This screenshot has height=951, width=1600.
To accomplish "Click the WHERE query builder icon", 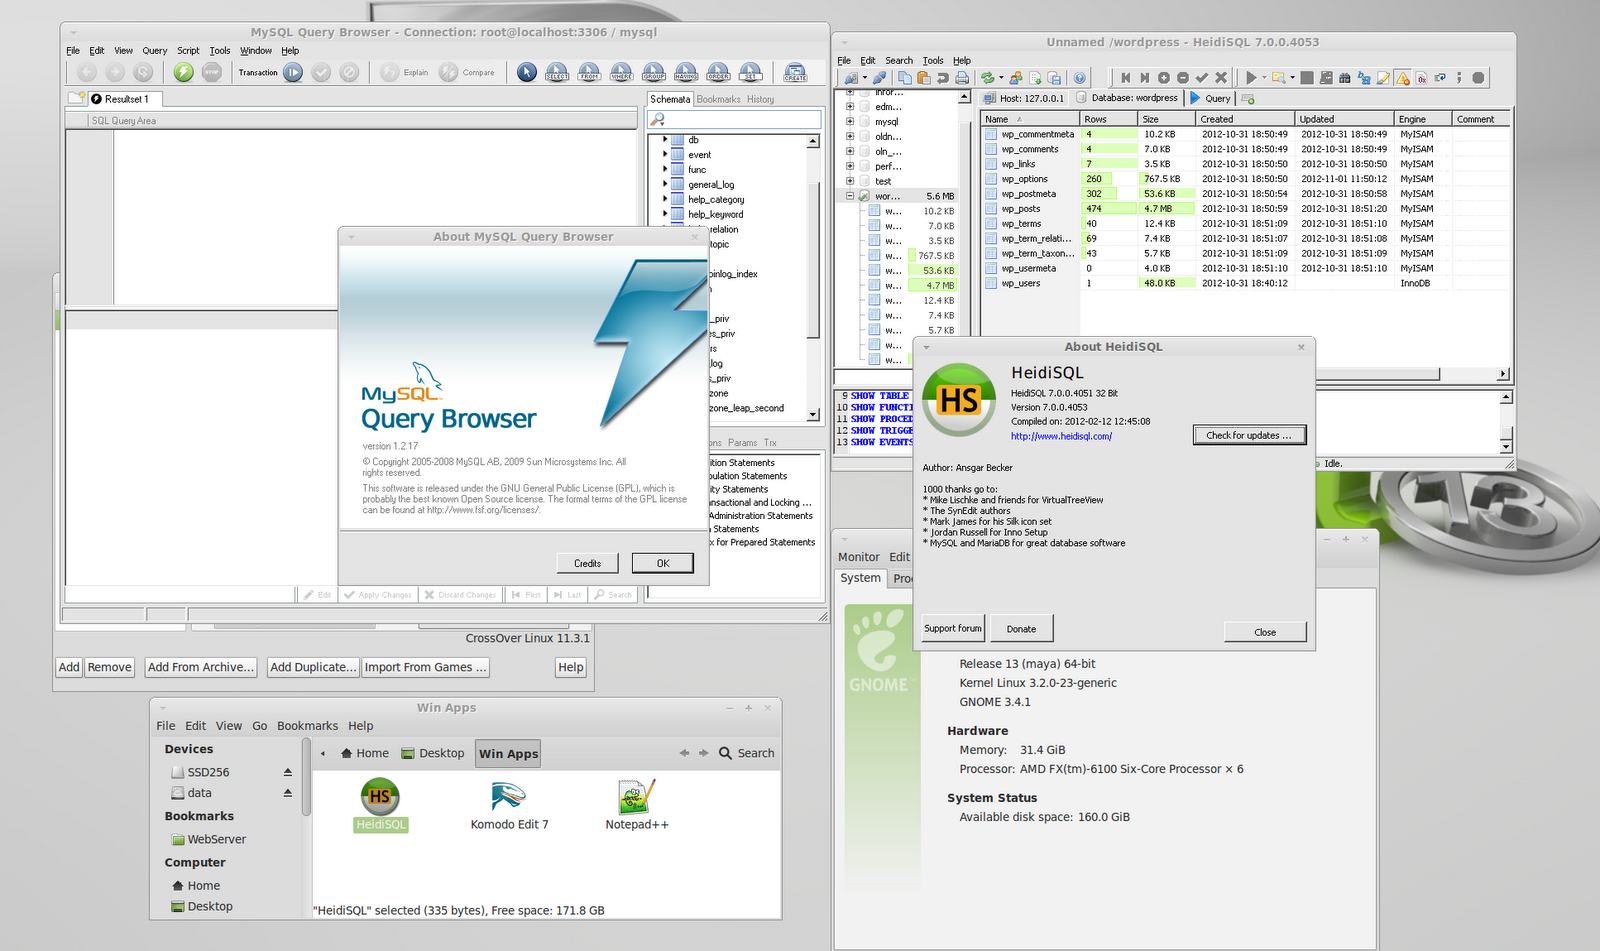I will coord(622,72).
